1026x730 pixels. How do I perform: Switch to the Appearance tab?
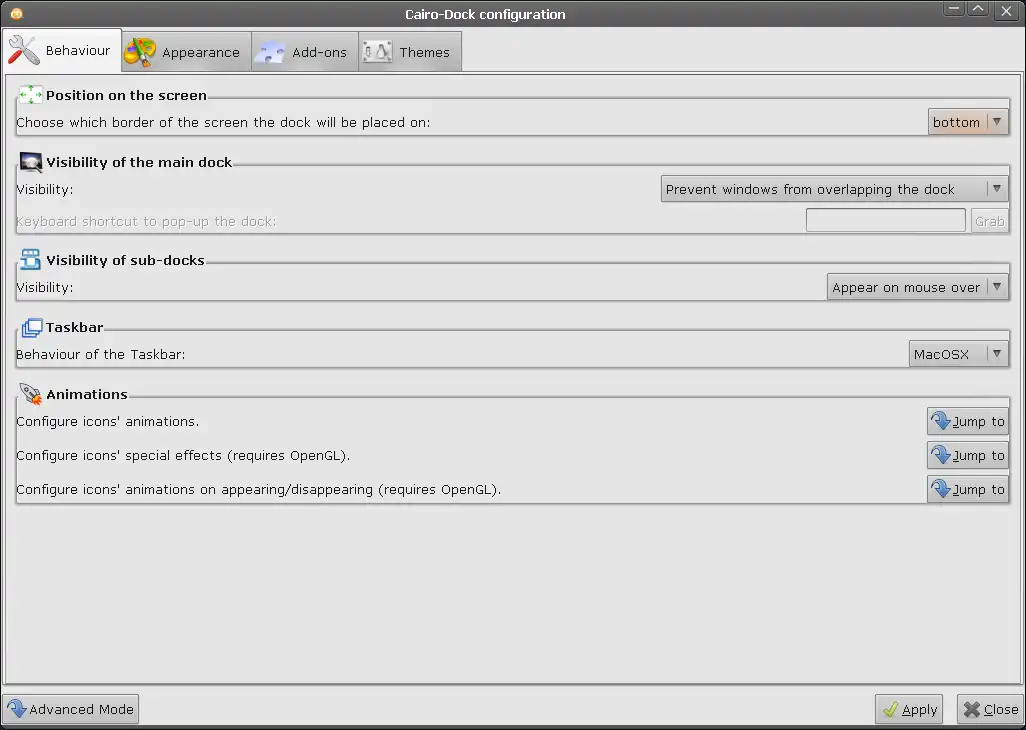(x=186, y=52)
